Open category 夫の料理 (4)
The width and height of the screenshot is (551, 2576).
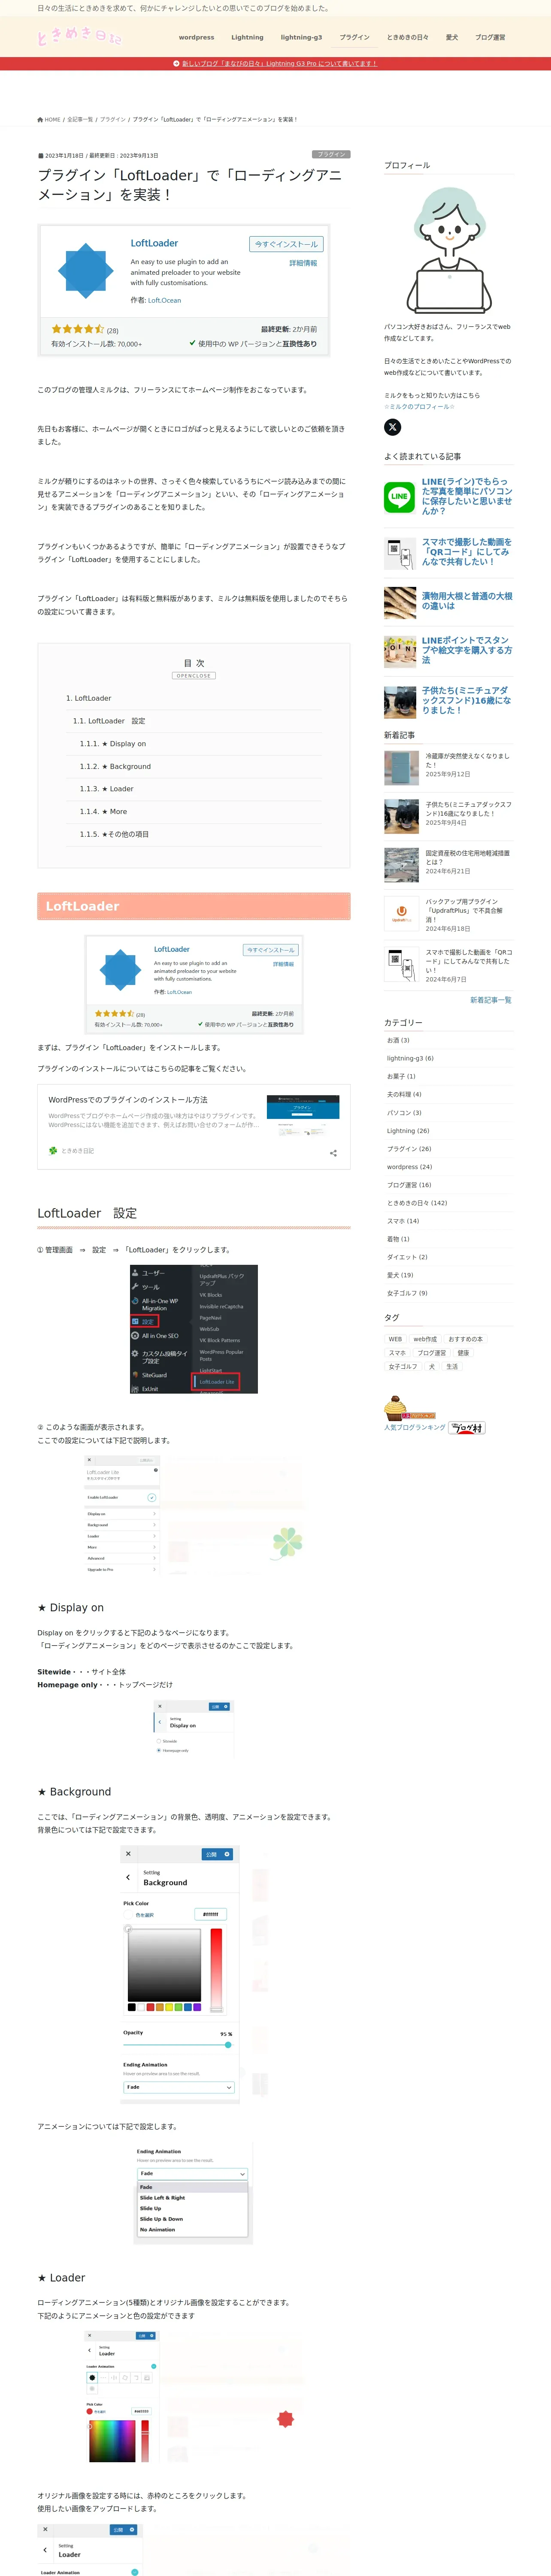(x=404, y=1094)
